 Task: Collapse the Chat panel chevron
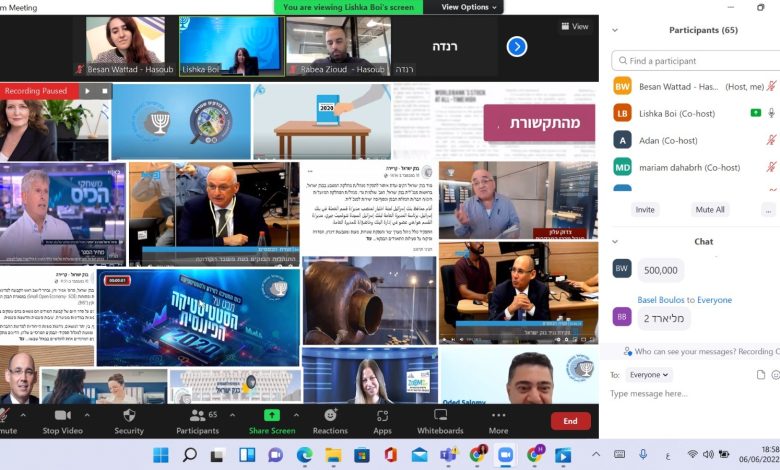tap(615, 242)
